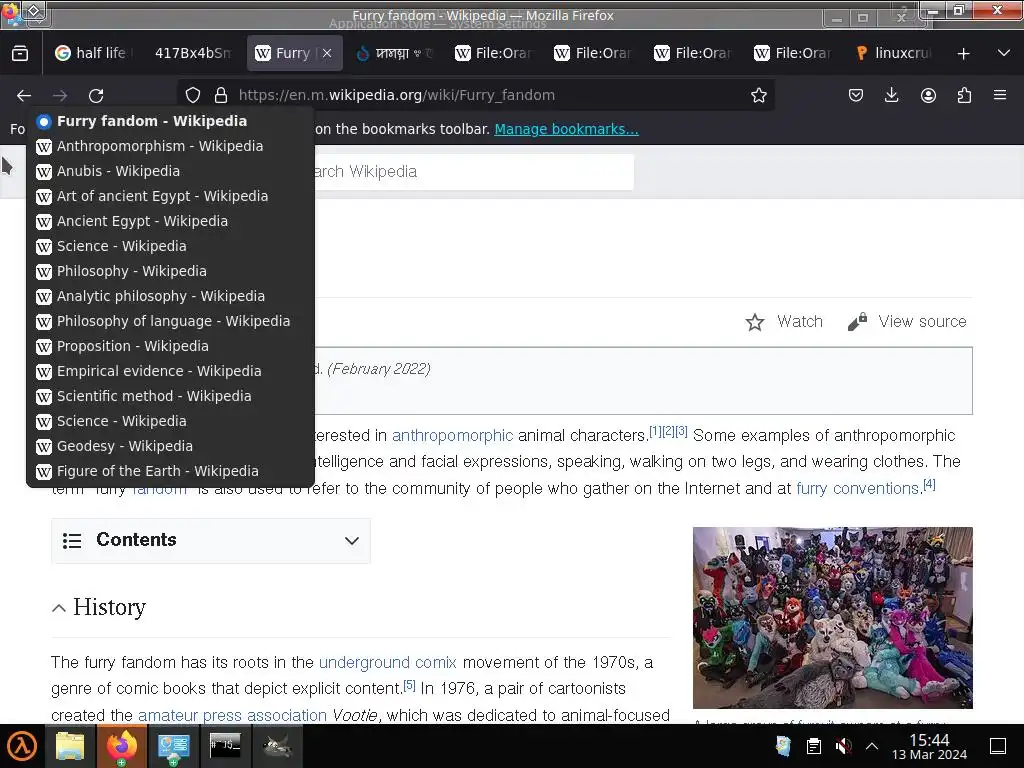Open clipboard tray icon

tap(813, 746)
